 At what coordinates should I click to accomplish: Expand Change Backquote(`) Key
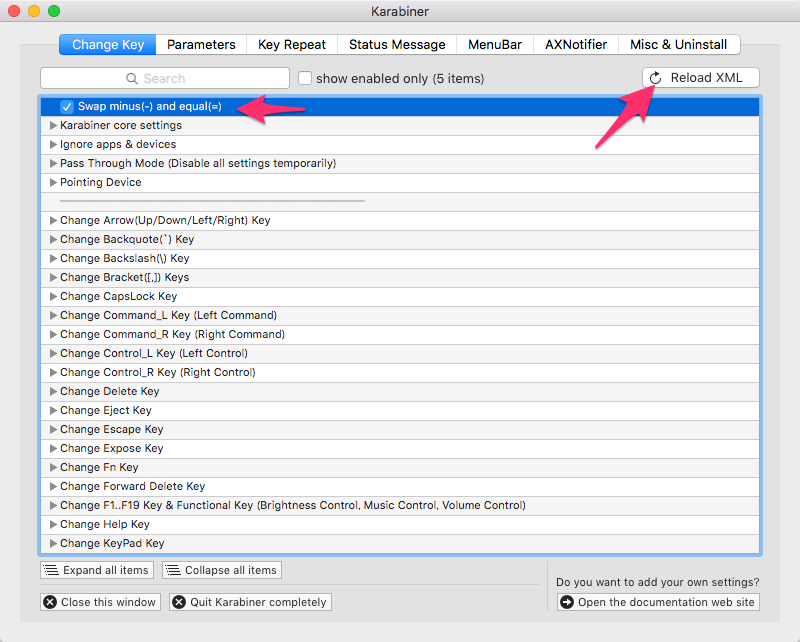tap(53, 239)
